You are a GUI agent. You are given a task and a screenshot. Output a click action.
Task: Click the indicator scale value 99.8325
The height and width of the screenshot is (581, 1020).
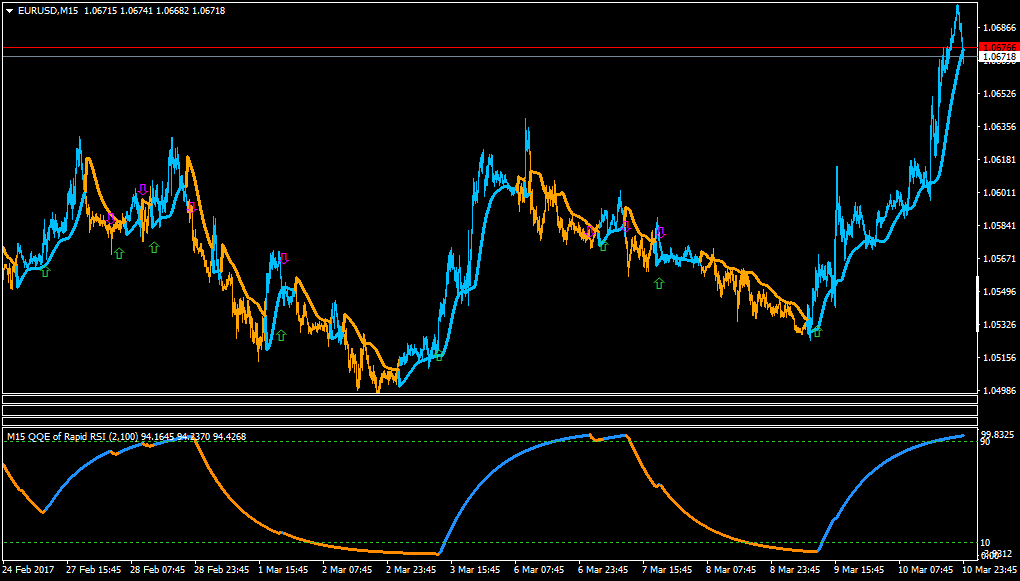tap(995, 434)
